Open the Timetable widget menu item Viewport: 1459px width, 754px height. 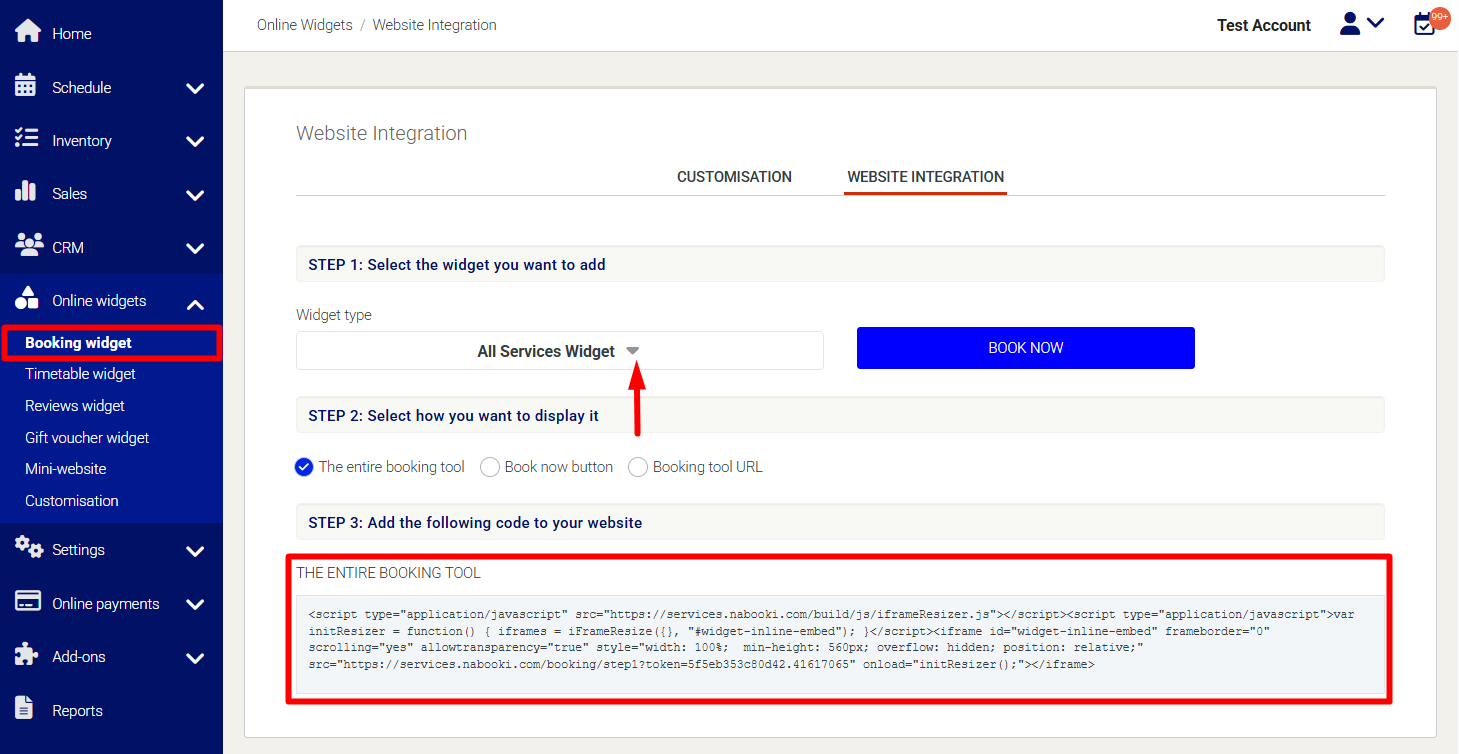80,374
